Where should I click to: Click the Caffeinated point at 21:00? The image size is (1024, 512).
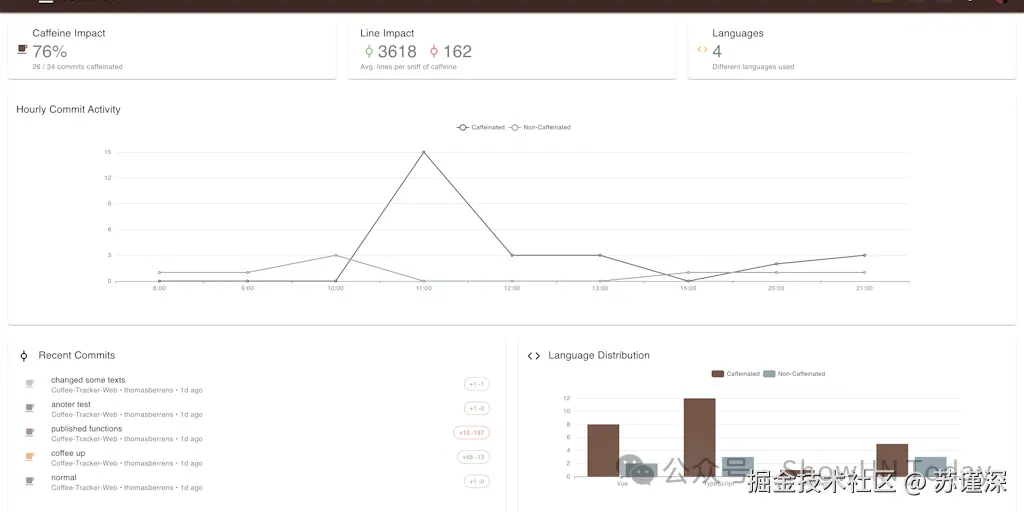(x=864, y=255)
